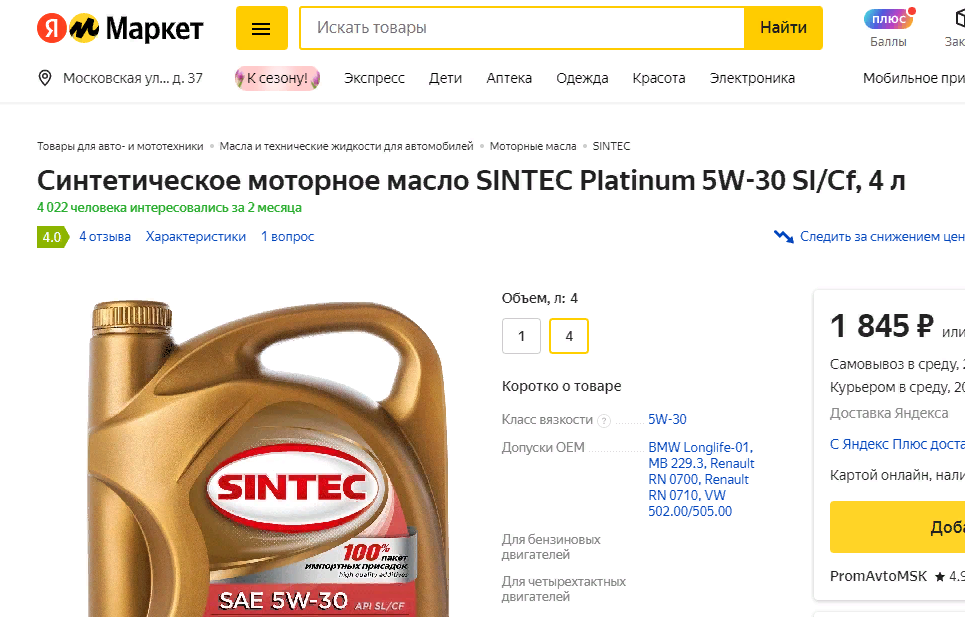Open the 5W-30 viscosity class link
This screenshot has width=965, height=617.
point(667,420)
